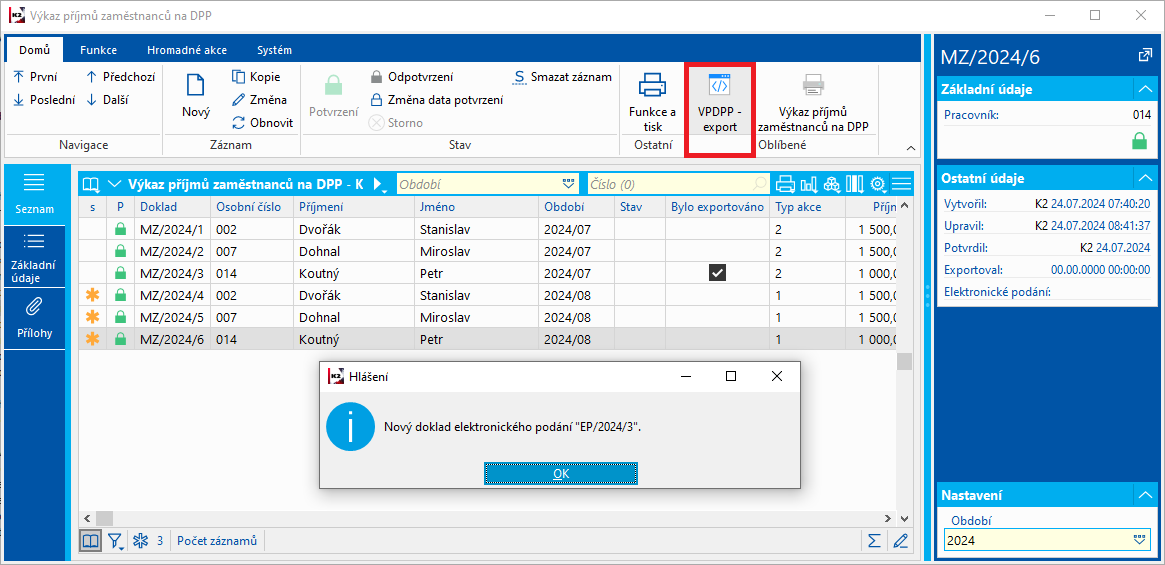Click the printer icon in the table toolbar

785,184
